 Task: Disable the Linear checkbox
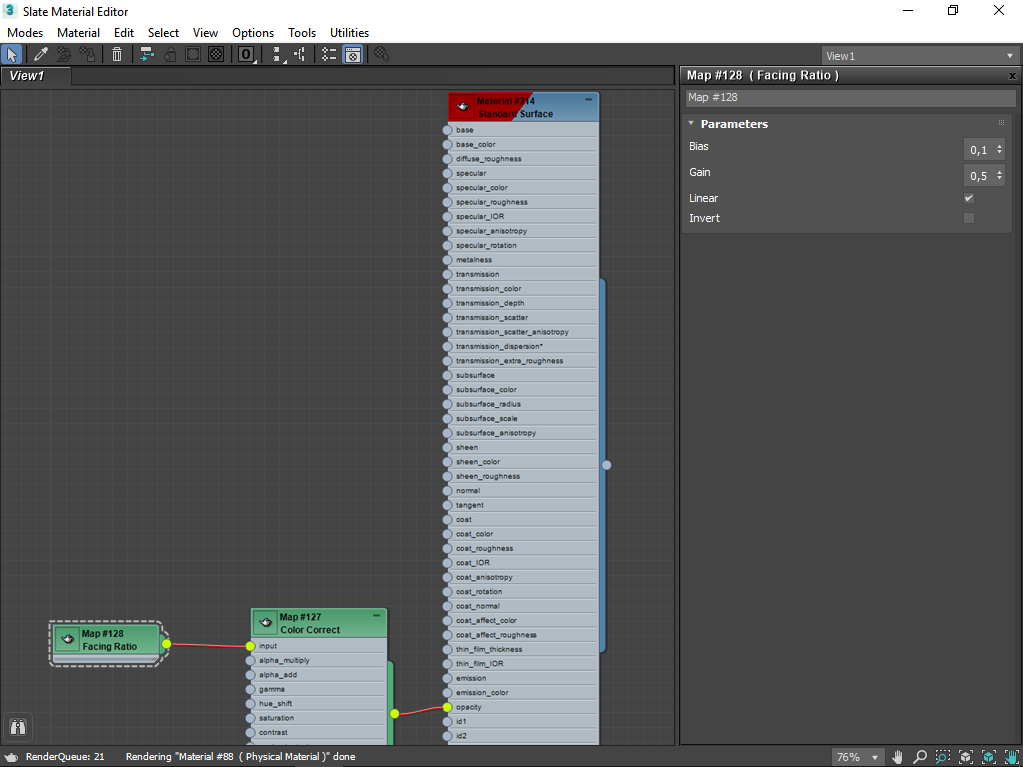(968, 197)
